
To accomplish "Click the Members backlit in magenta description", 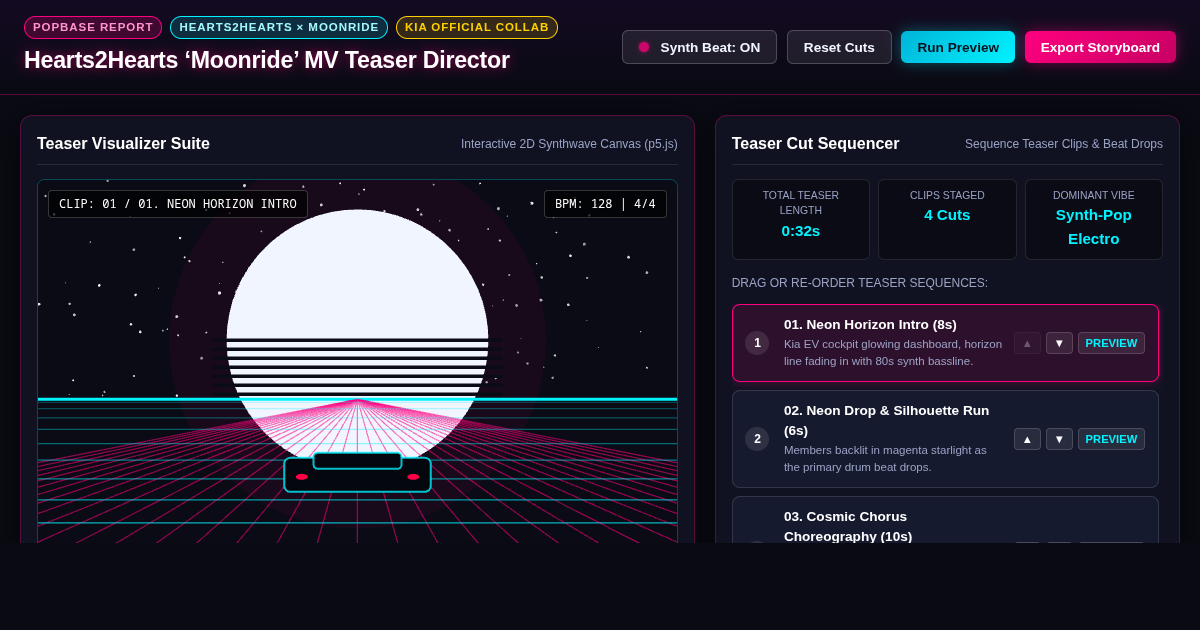I will pyautogui.click(x=885, y=458).
